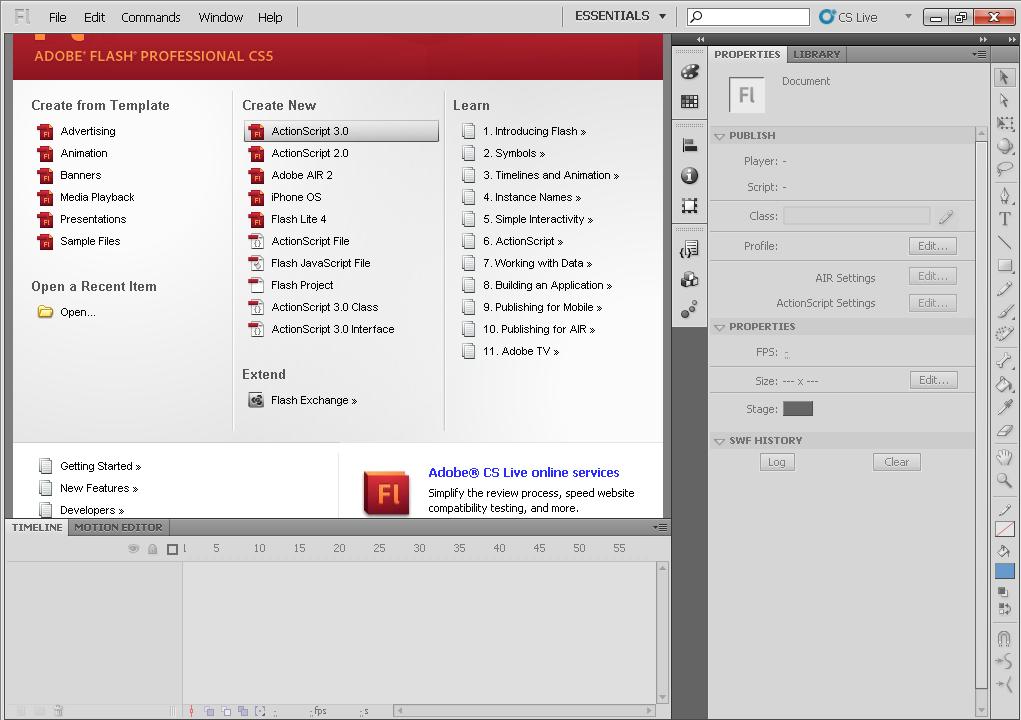Select the Selection (arrow) tool

click(1005, 77)
